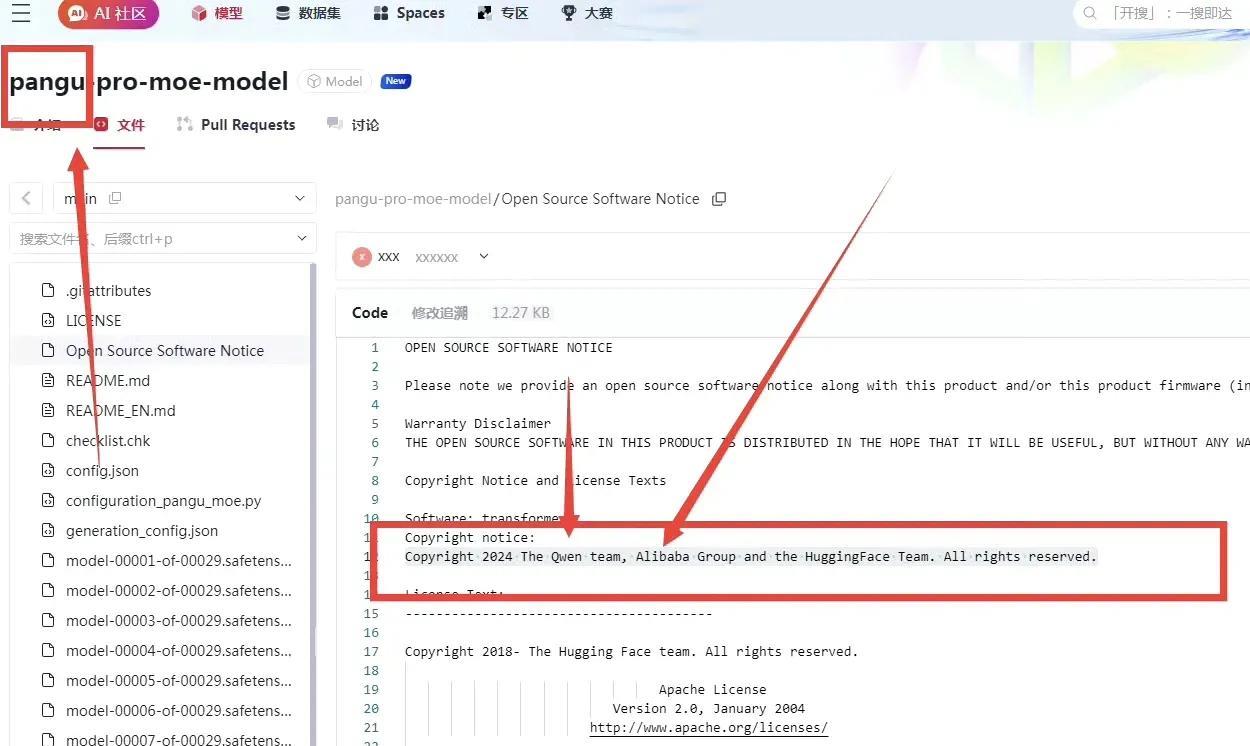The image size is (1250, 746).
Task: Select the .gitattributes file
Action: [x=108, y=291]
